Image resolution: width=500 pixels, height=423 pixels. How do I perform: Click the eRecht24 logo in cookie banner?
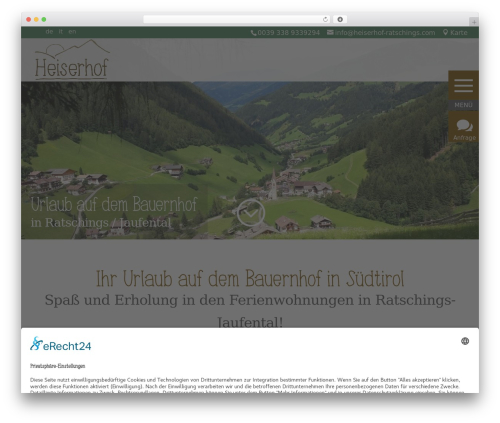tap(60, 344)
